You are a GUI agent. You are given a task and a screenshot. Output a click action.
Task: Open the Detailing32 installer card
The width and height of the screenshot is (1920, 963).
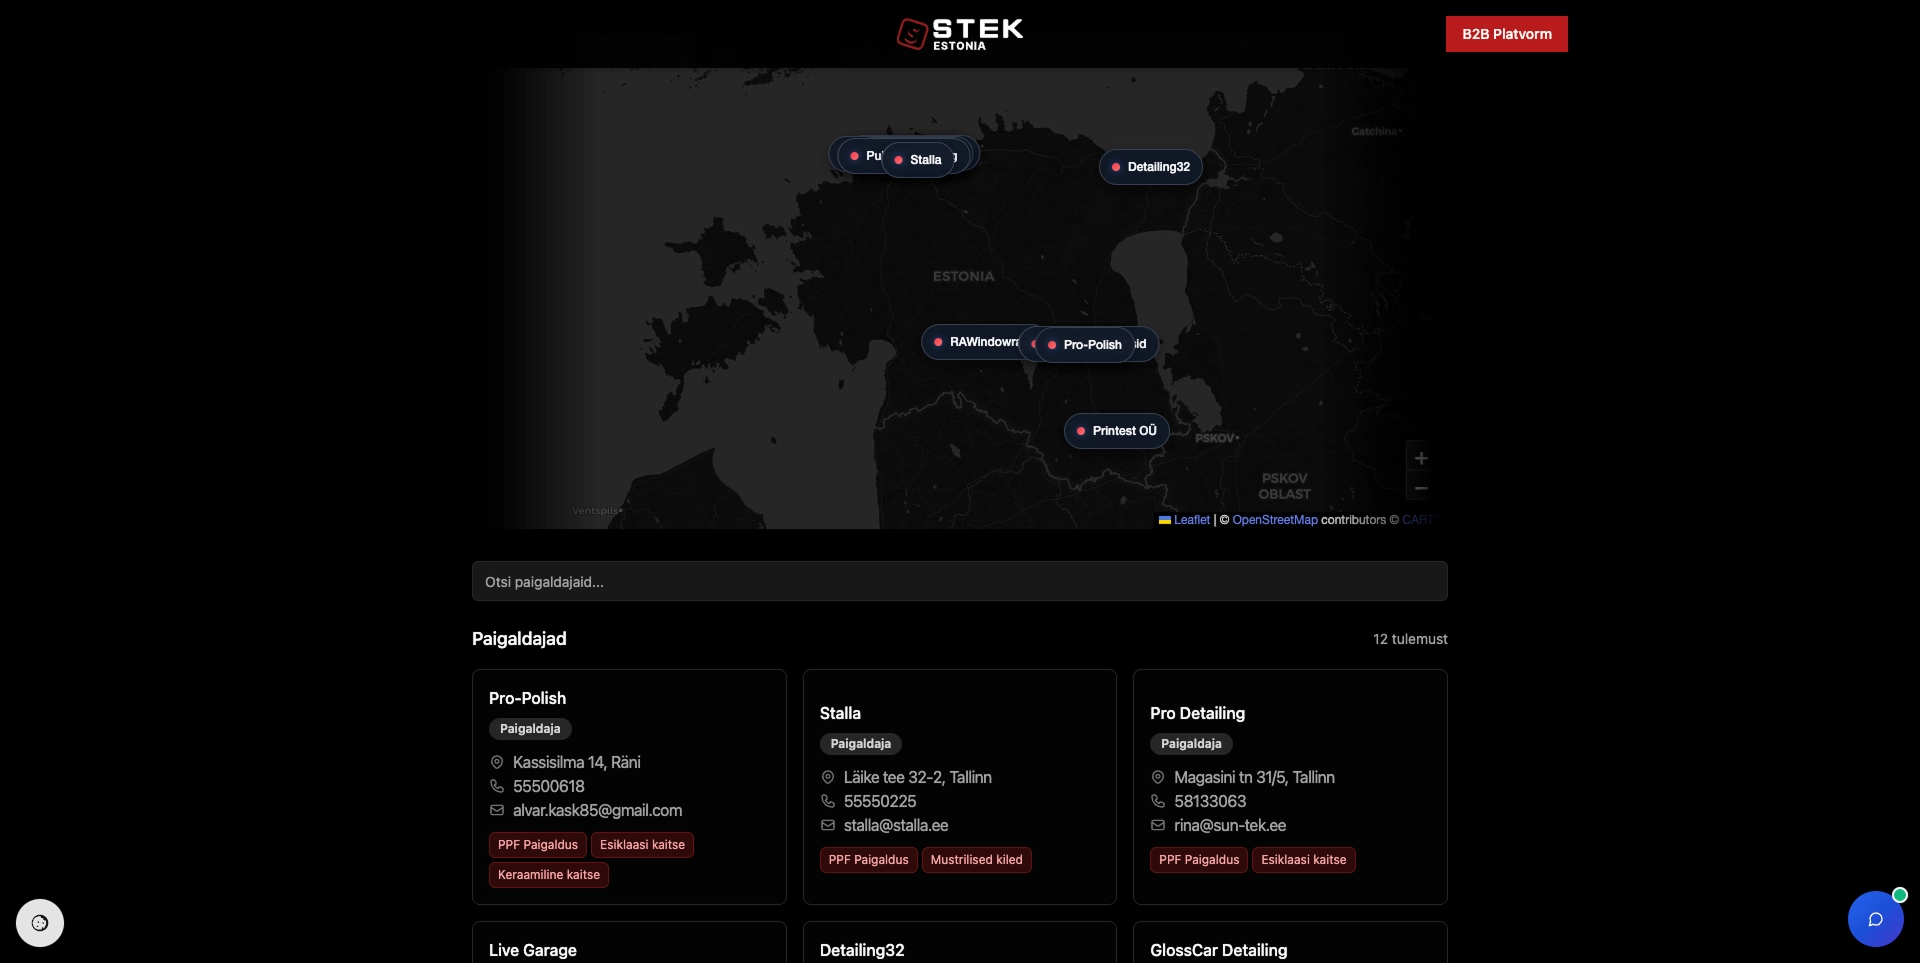tap(960, 943)
